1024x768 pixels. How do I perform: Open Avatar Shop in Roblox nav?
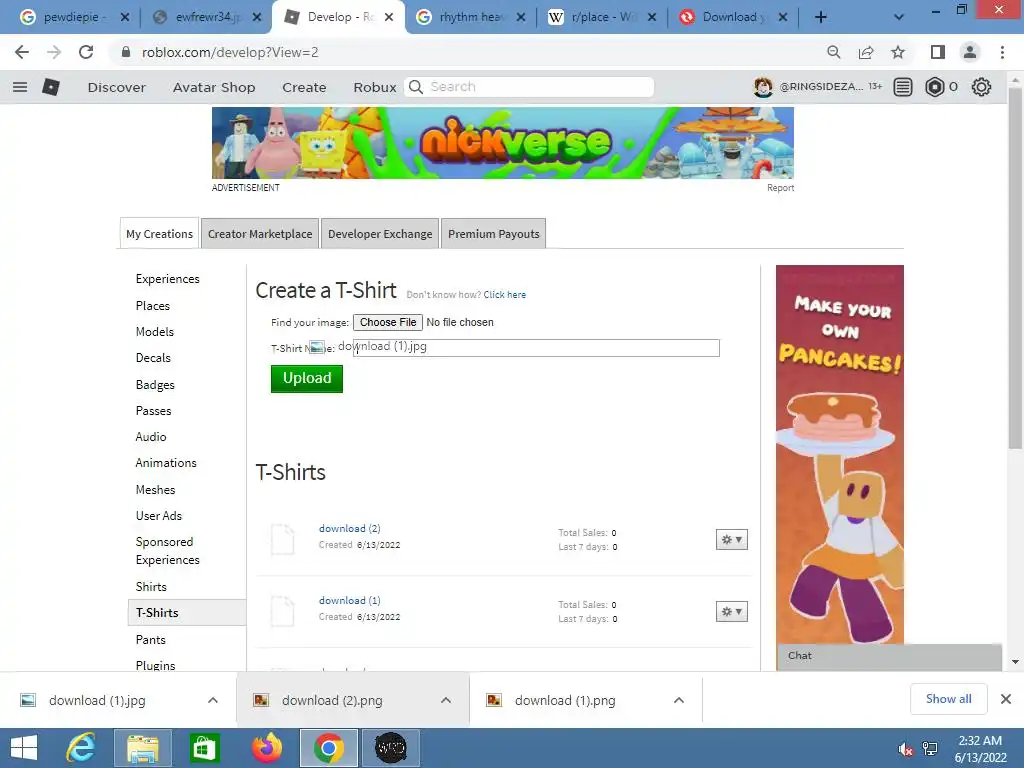(214, 87)
